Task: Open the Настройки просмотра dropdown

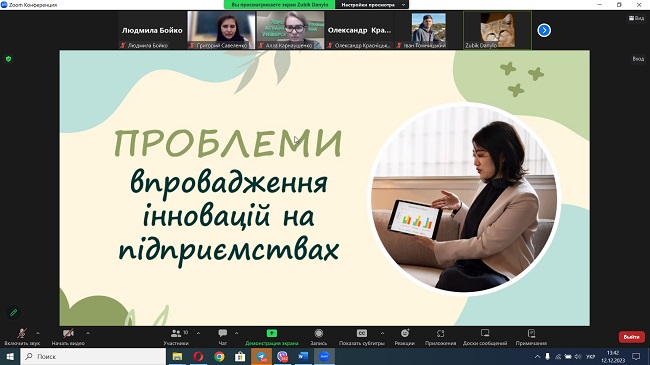Action: pyautogui.click(x=372, y=5)
